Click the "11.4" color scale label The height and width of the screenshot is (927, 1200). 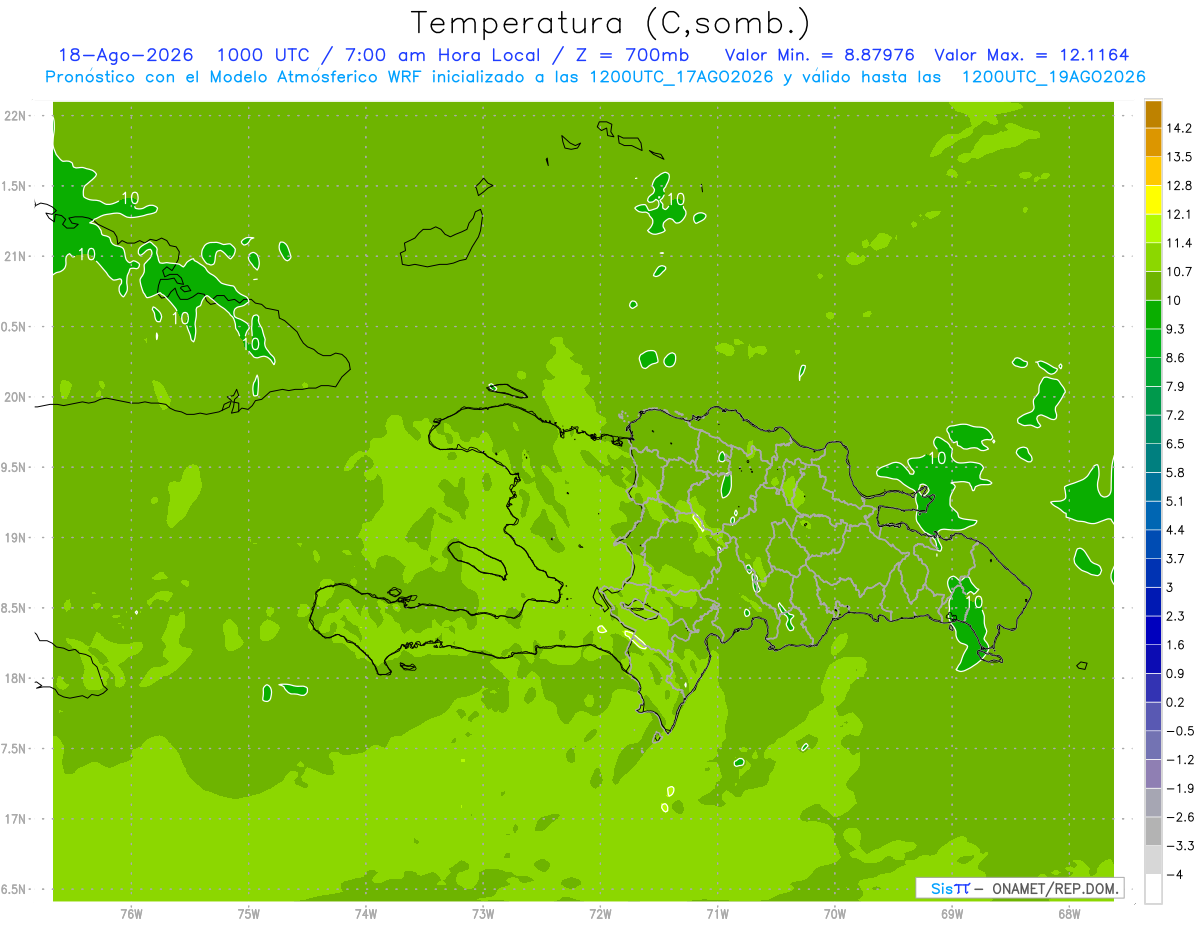point(1180,243)
